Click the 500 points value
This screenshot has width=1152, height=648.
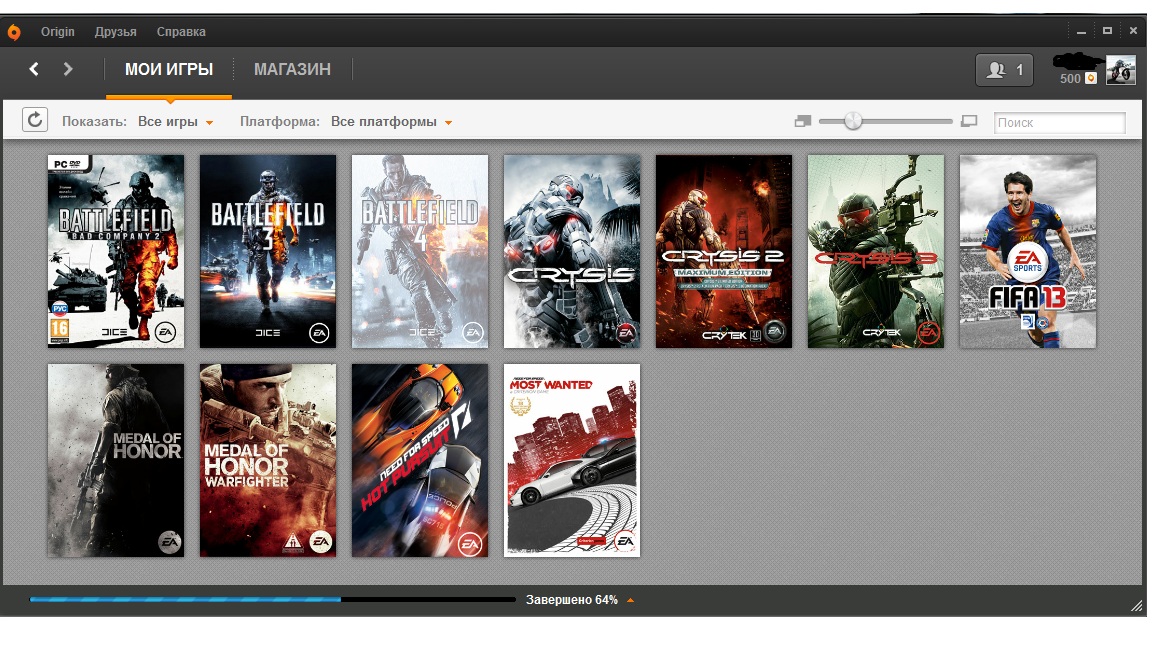tap(1070, 79)
